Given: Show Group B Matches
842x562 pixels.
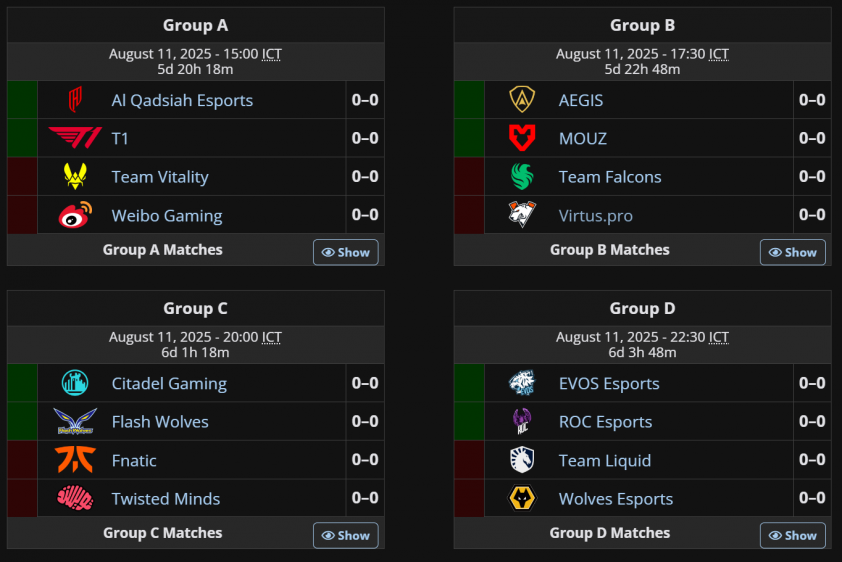Looking at the screenshot, I should pos(793,252).
